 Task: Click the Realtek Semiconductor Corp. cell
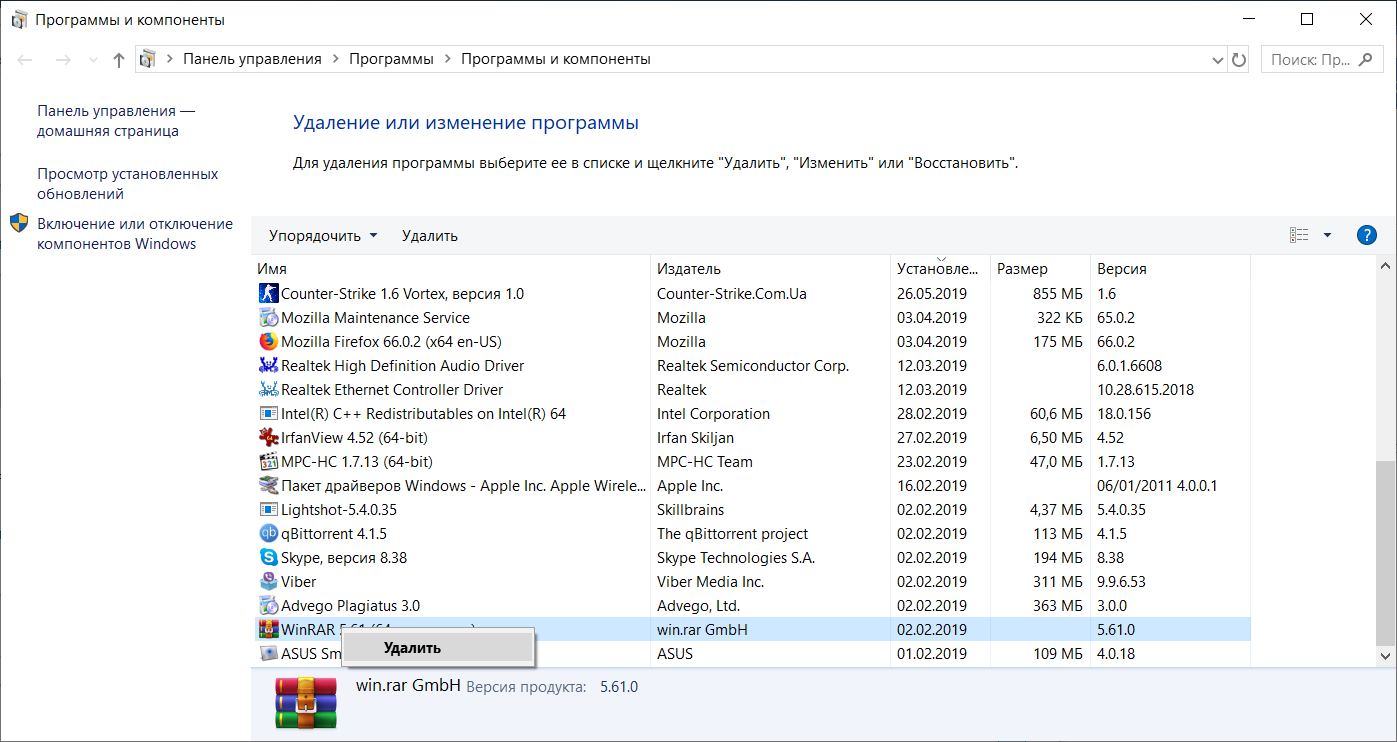pyautogui.click(x=753, y=366)
